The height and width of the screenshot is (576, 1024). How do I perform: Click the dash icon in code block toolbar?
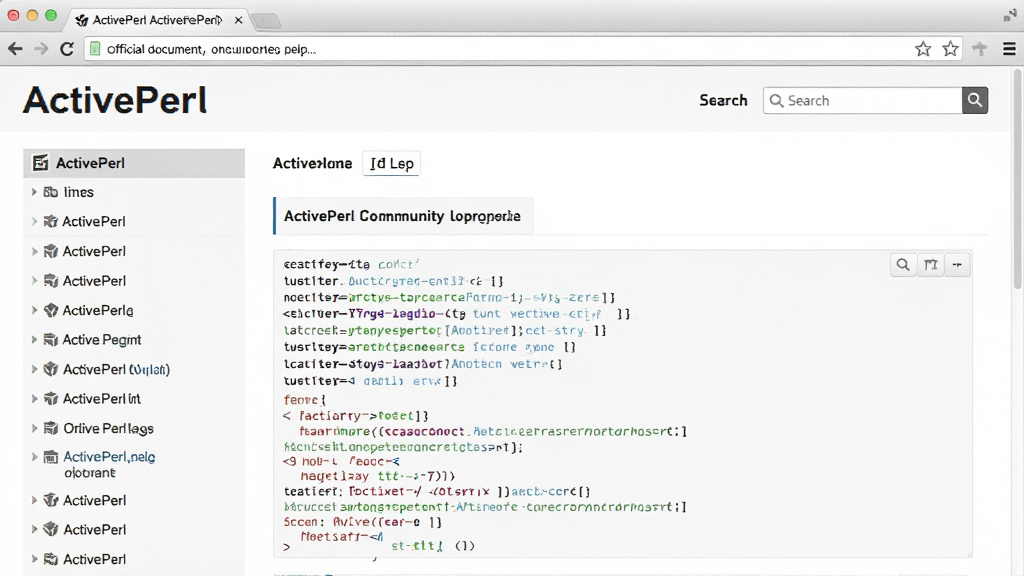(x=957, y=264)
